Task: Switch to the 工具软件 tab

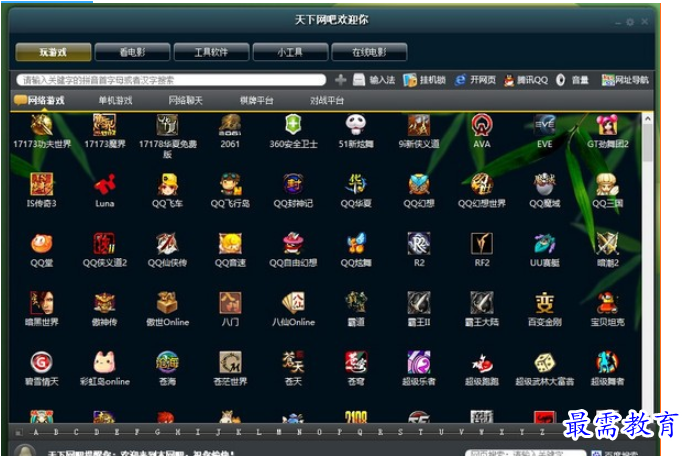Action: point(211,52)
